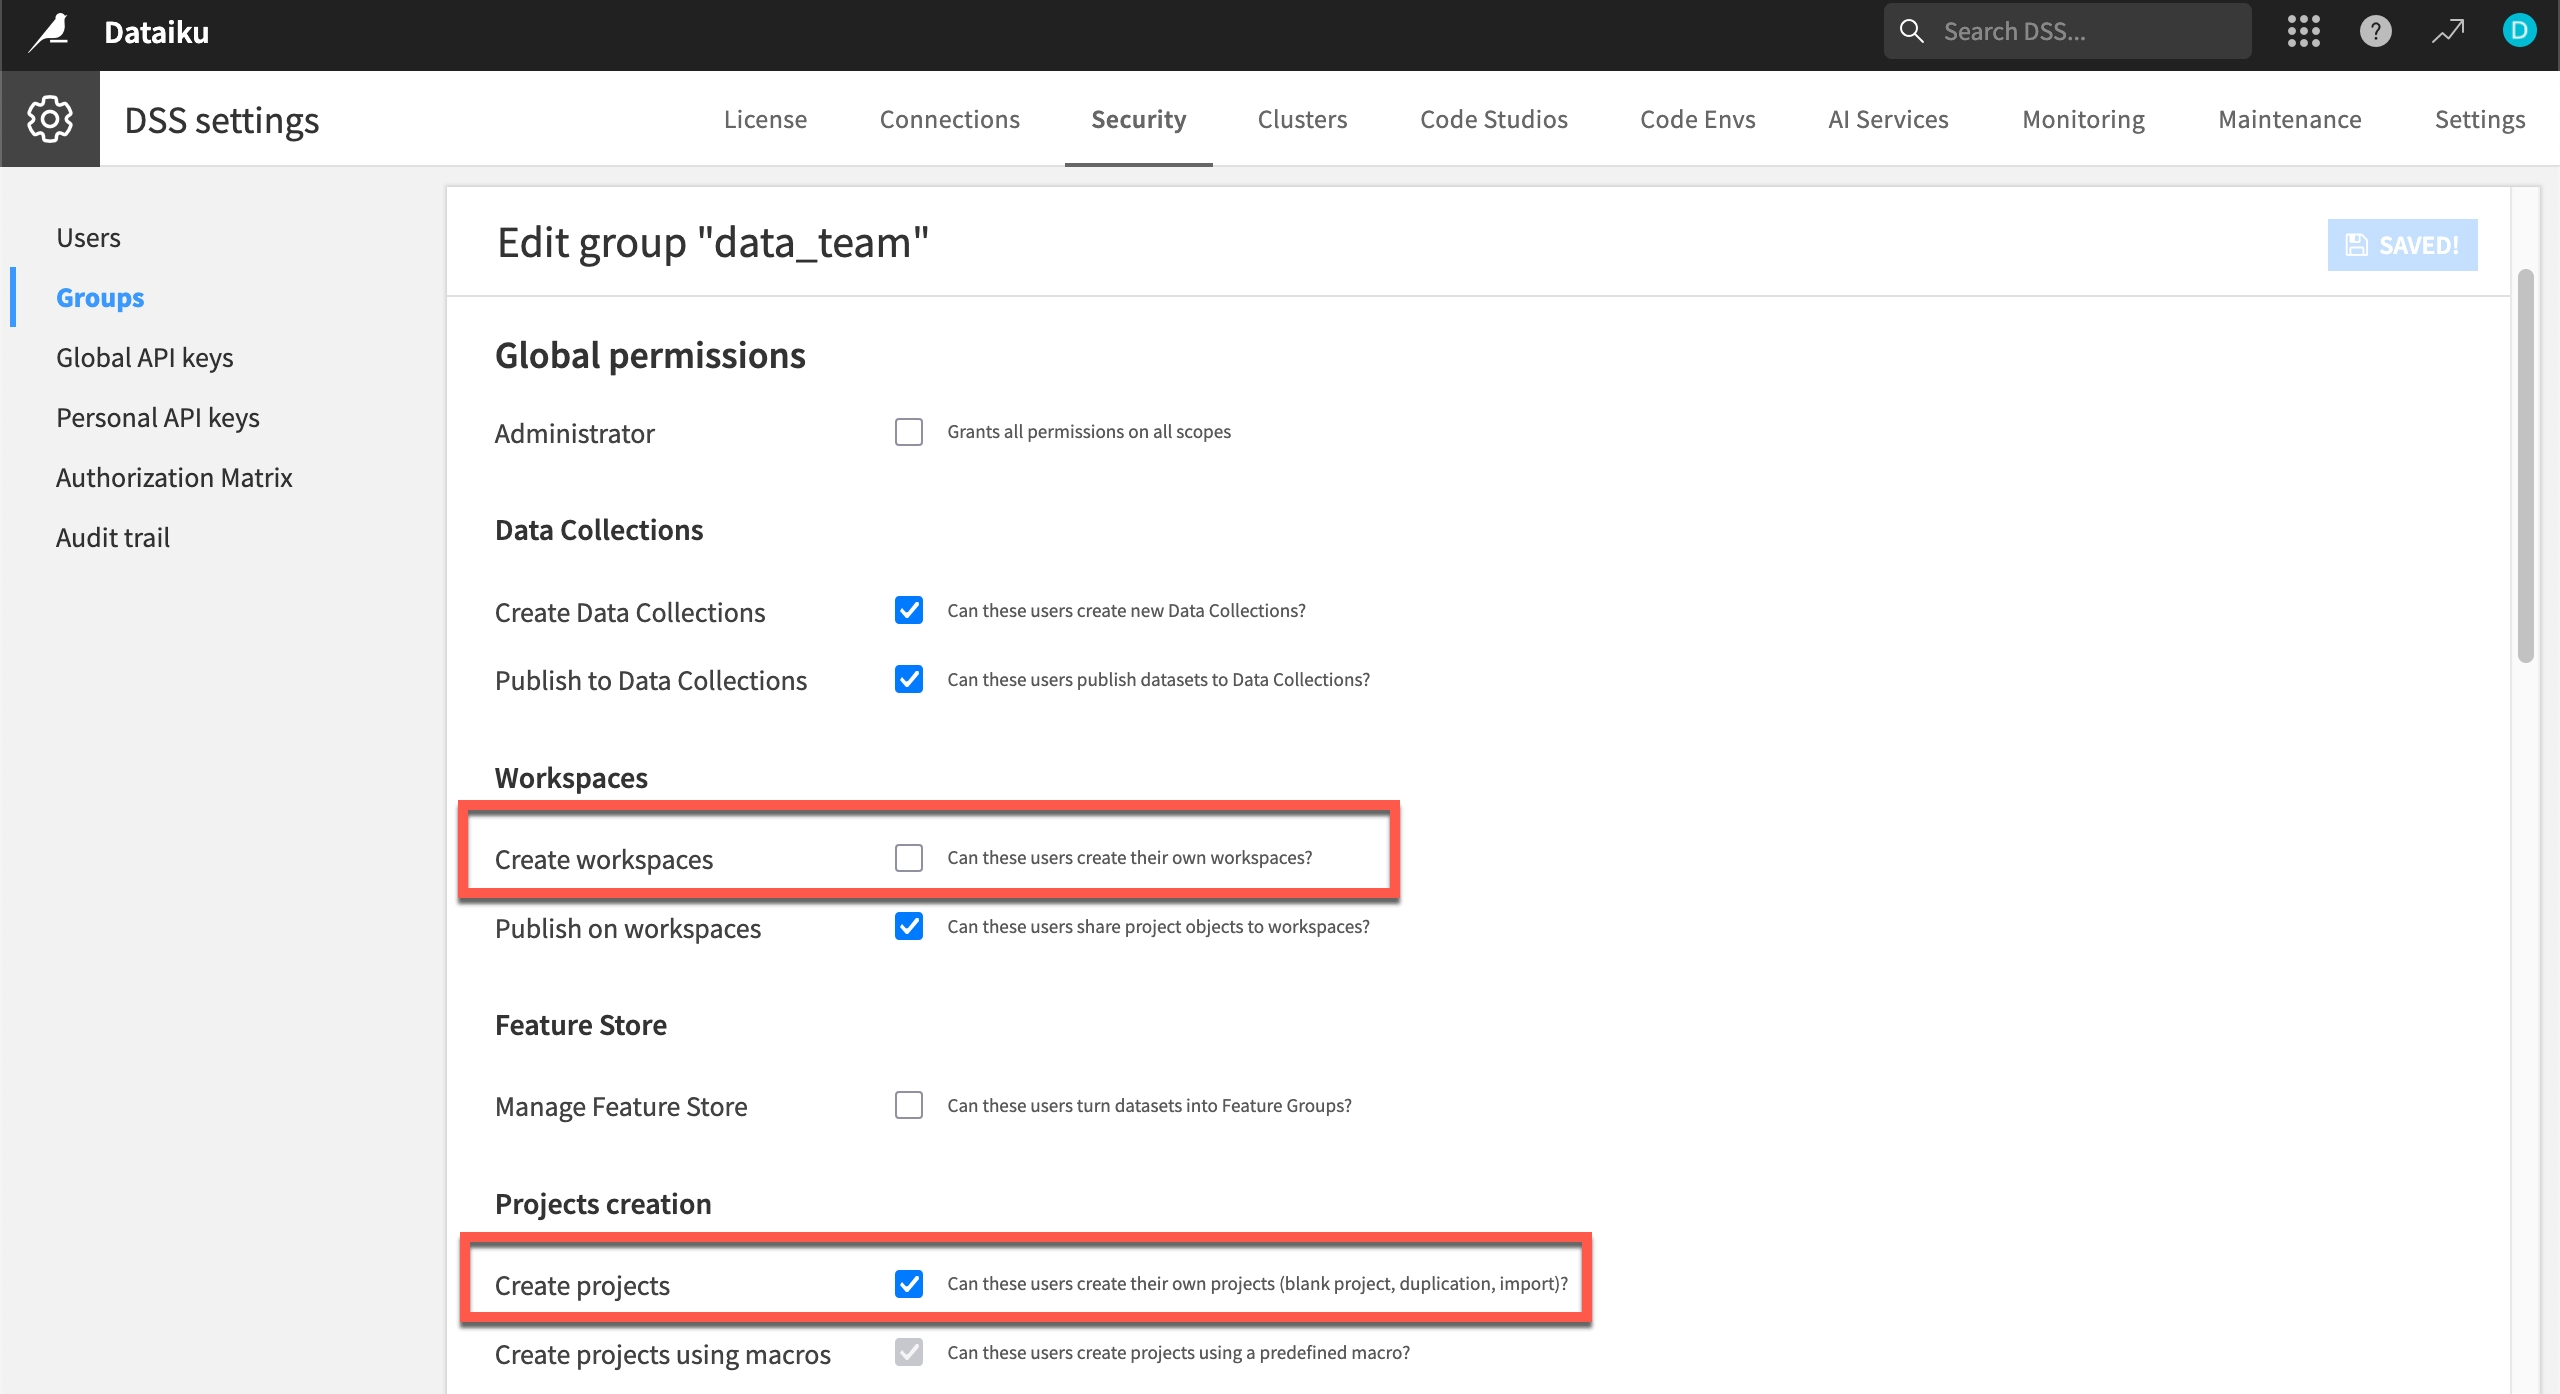Open Users in the sidebar
The height and width of the screenshot is (1394, 2560).
tap(88, 238)
